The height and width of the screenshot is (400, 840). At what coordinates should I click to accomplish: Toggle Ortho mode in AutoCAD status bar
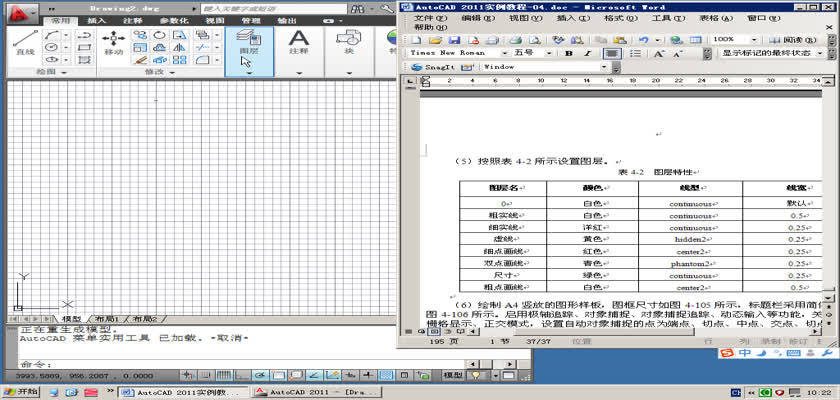point(243,375)
